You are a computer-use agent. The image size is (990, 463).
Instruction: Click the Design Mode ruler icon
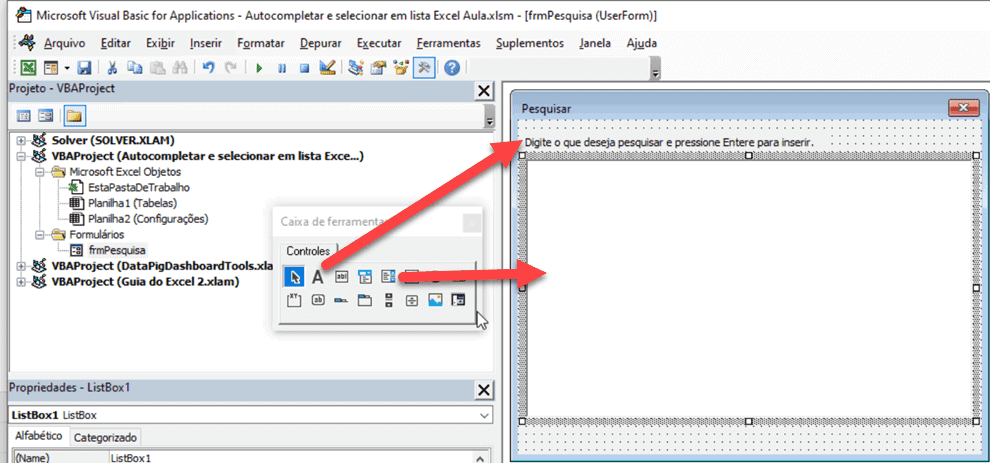(x=326, y=68)
